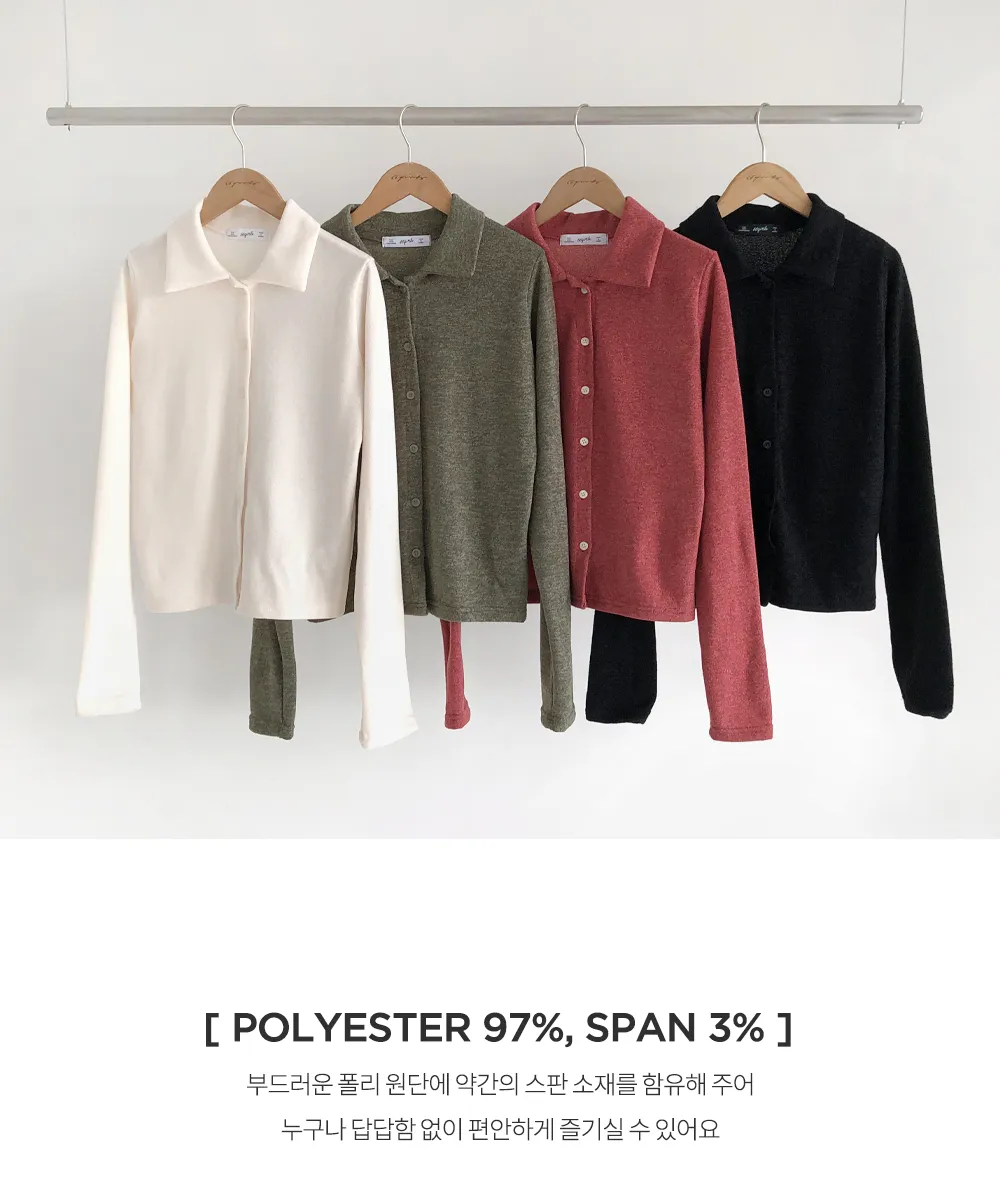The width and height of the screenshot is (1000, 1198).
Task: Click the neck label inside the black cardigan
Action: coord(761,226)
